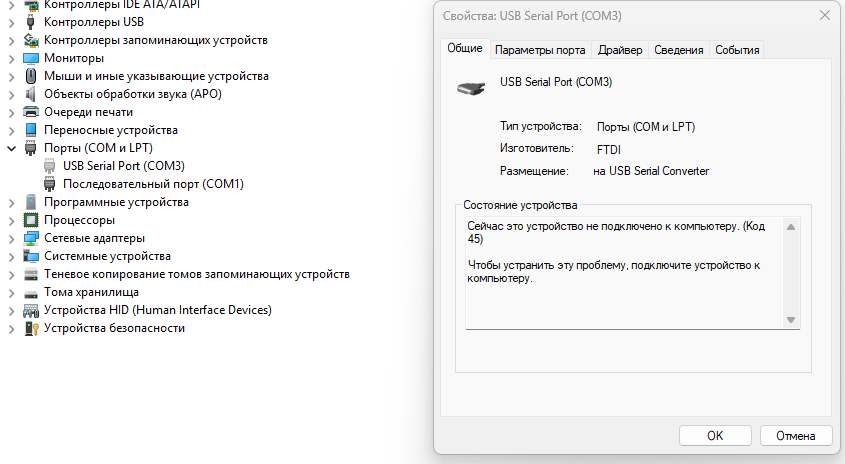Open the События tab
The height and width of the screenshot is (464, 845).
tap(737, 50)
